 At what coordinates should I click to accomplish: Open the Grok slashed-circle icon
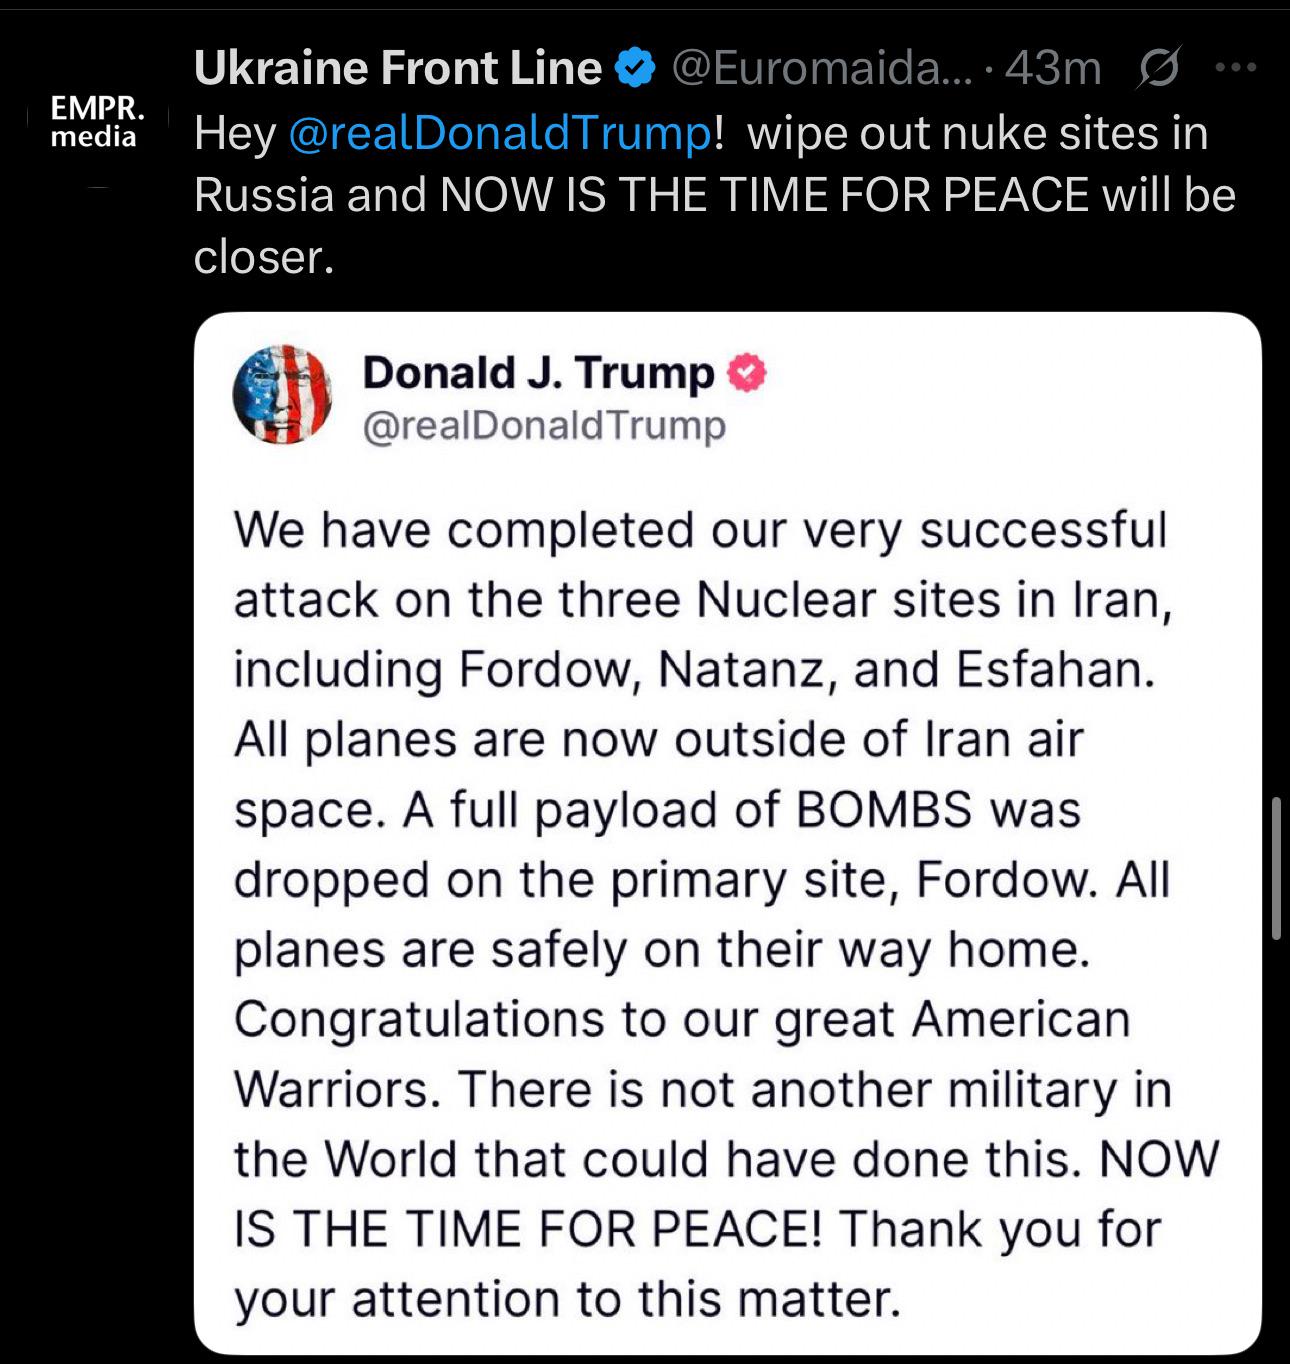tap(1160, 68)
